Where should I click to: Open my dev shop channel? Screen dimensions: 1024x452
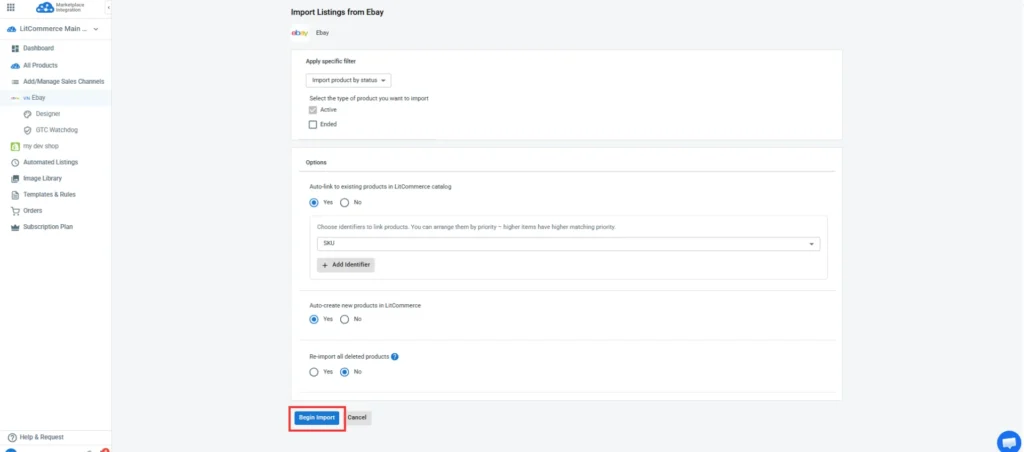[40, 146]
